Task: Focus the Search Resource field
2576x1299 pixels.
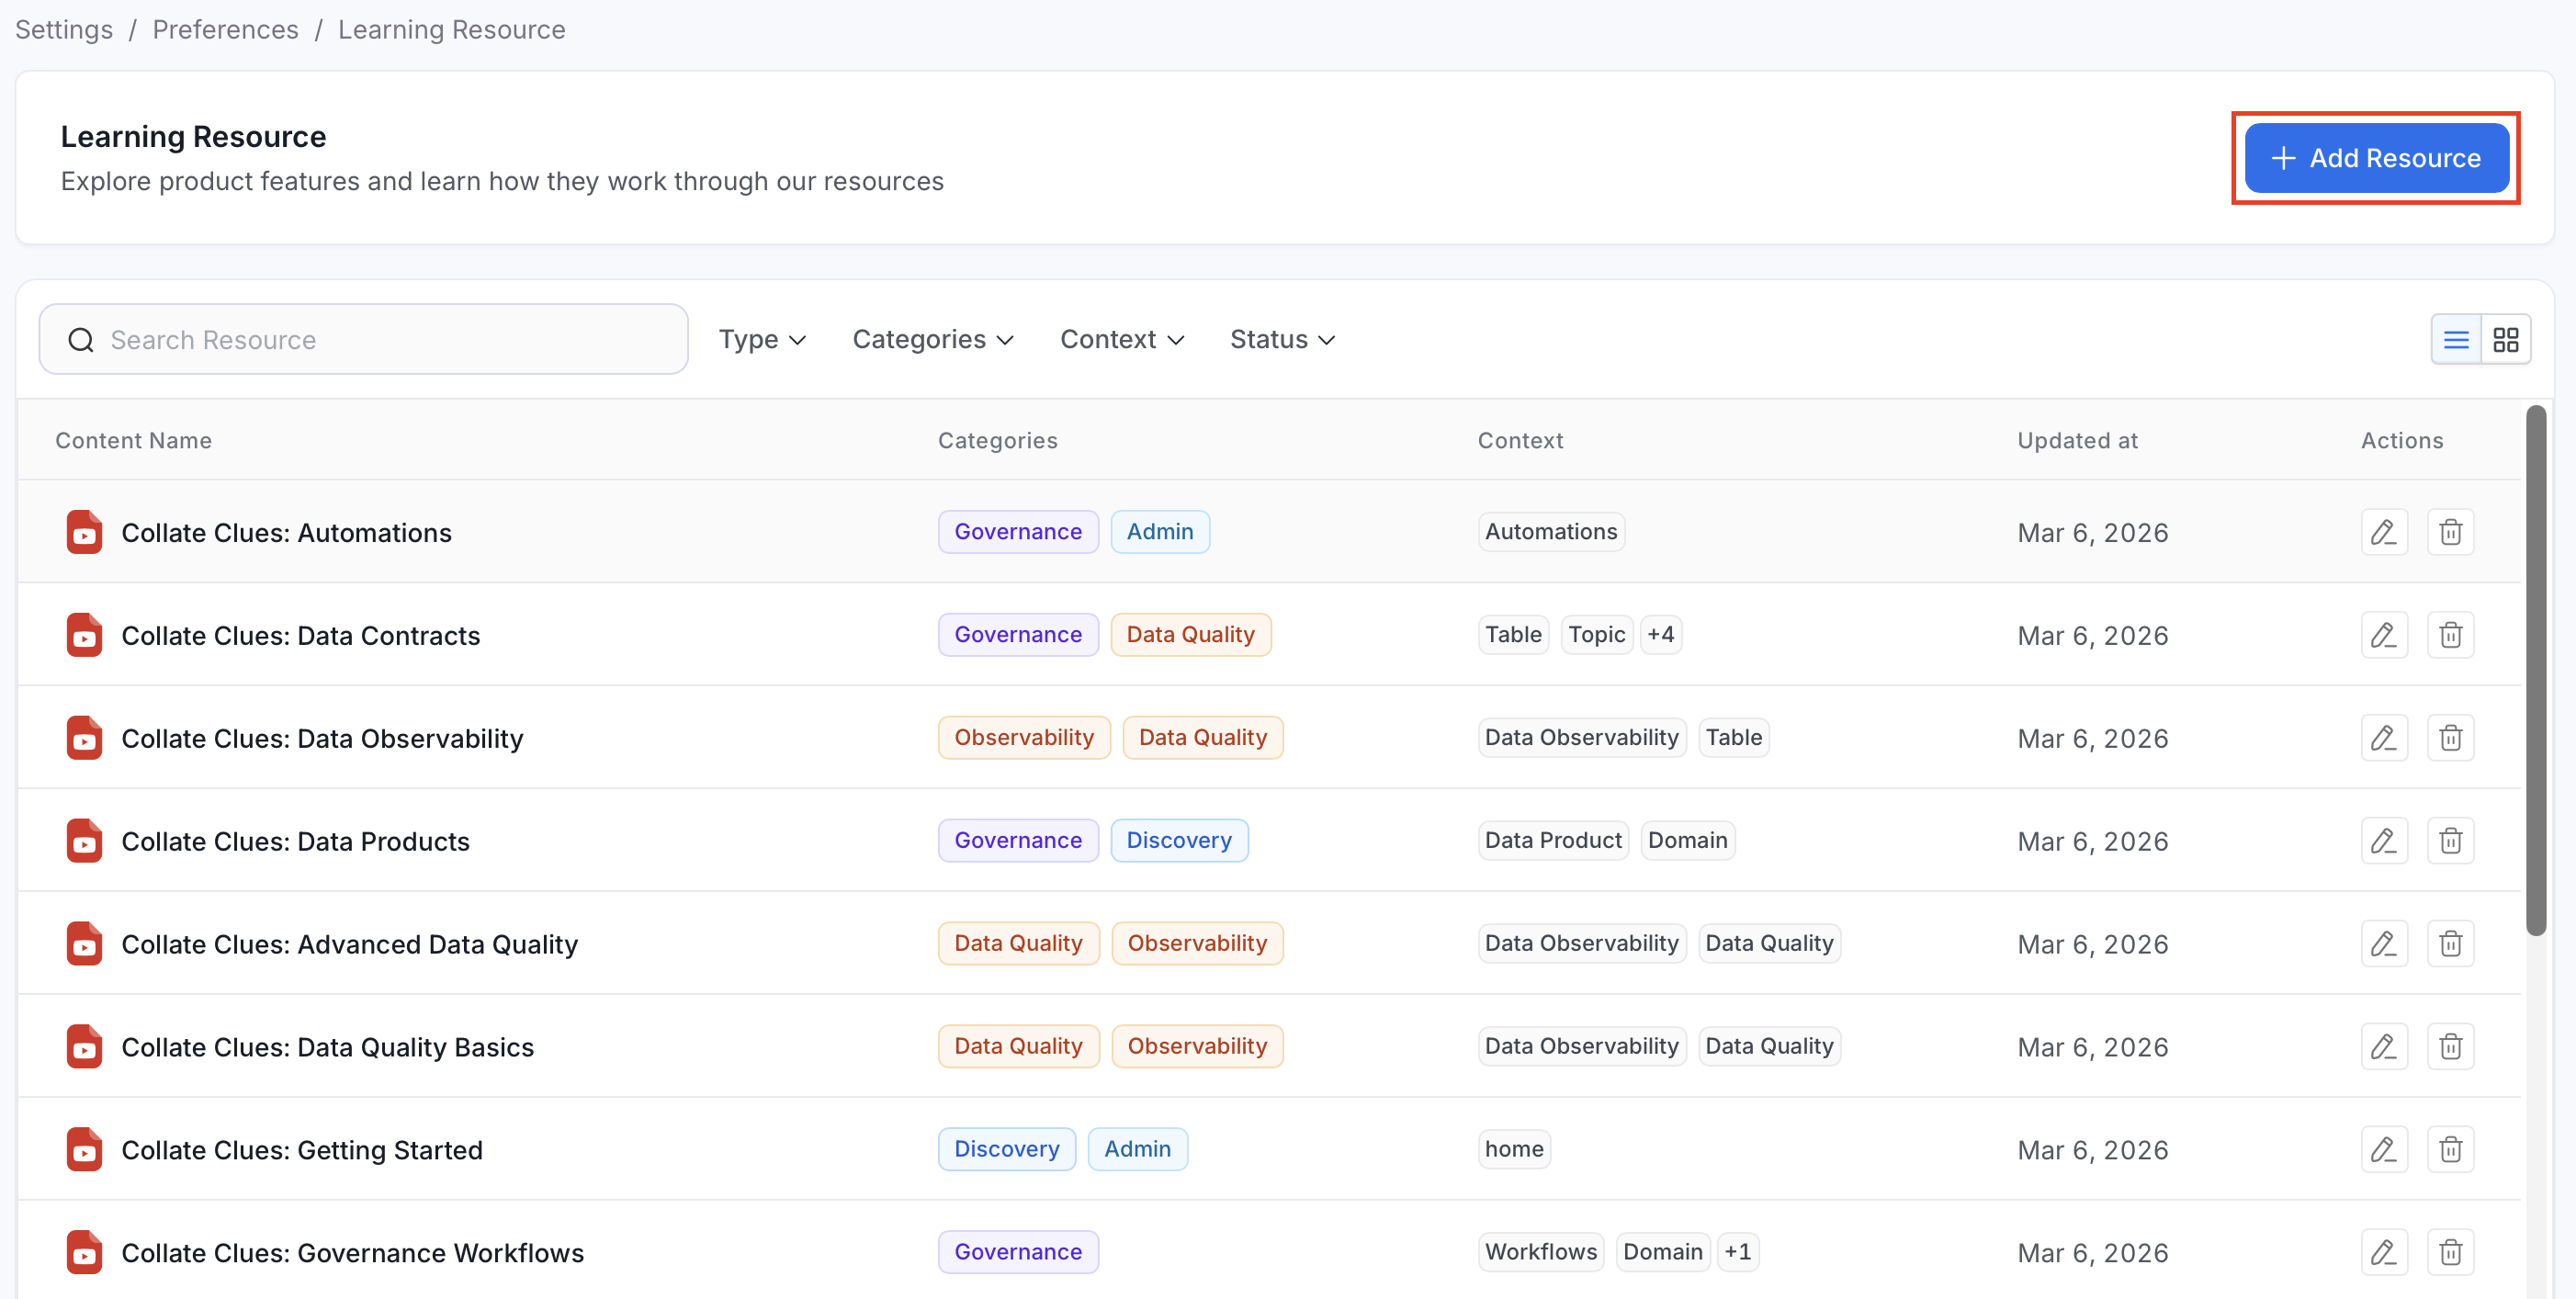Action: click(364, 340)
